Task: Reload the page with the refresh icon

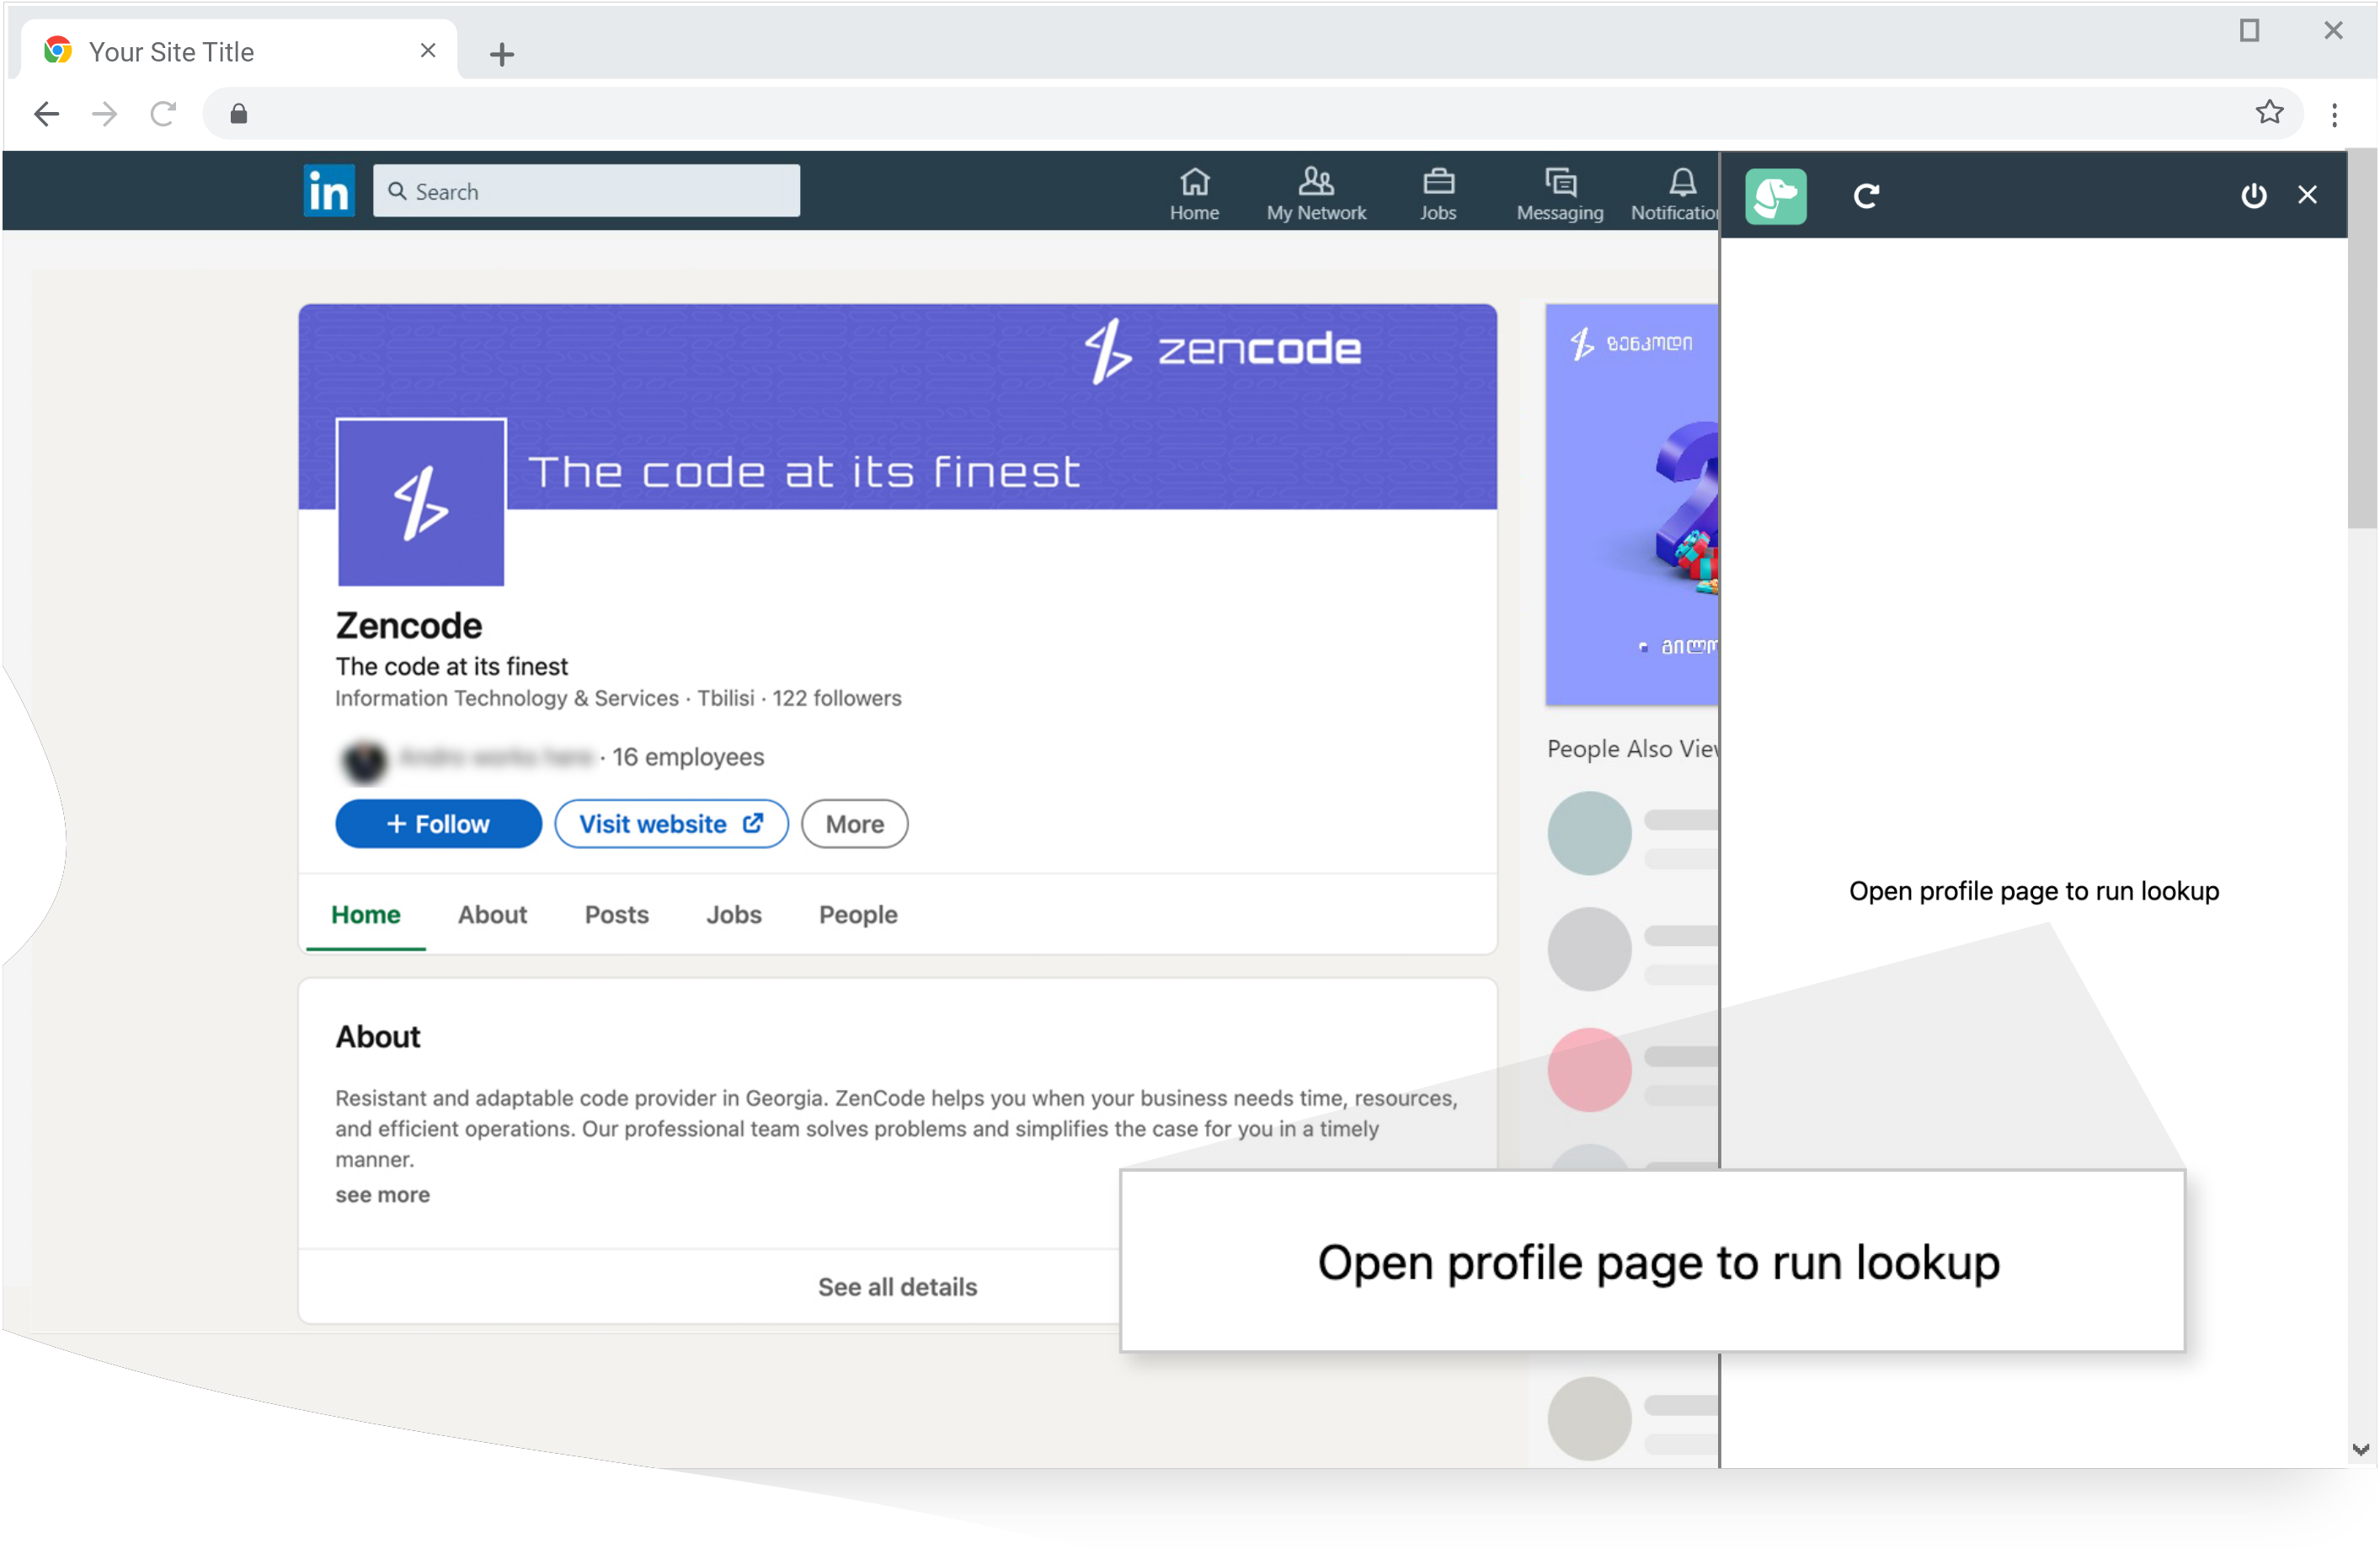Action: click(x=163, y=114)
